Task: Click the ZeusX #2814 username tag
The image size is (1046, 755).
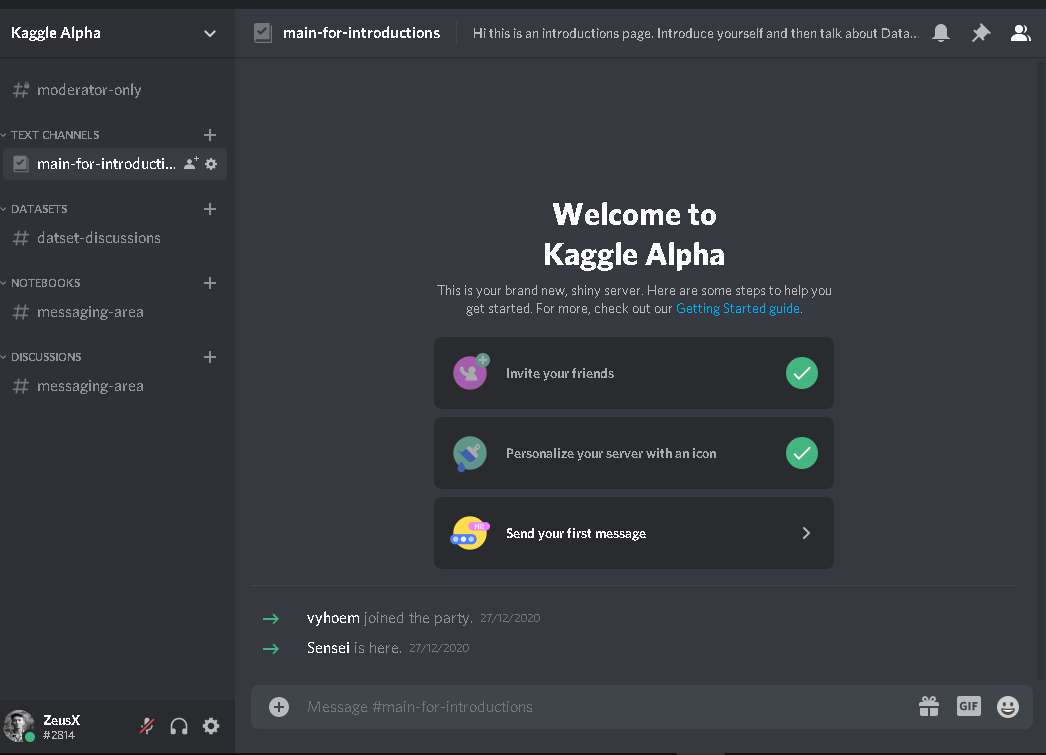Action: click(x=61, y=726)
